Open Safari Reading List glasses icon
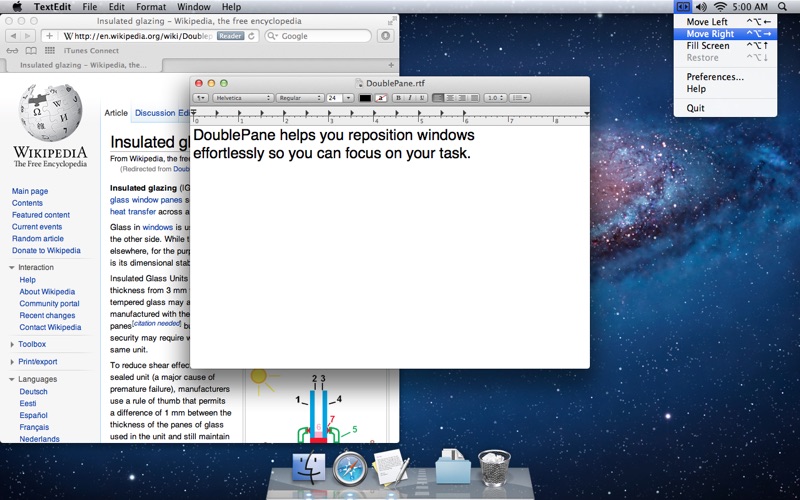 pos(12,51)
